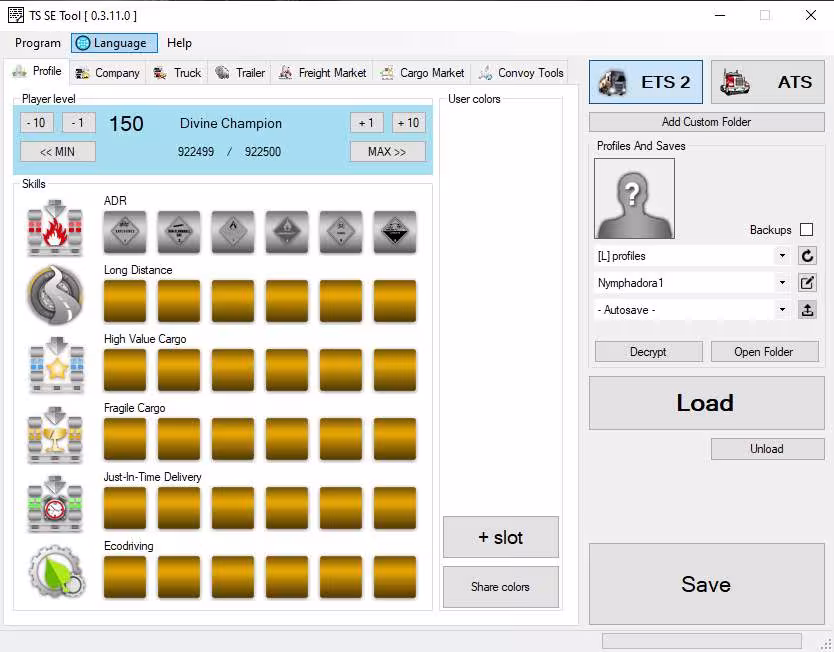834x652 pixels.
Task: Click the big Load button
Action: coord(706,403)
